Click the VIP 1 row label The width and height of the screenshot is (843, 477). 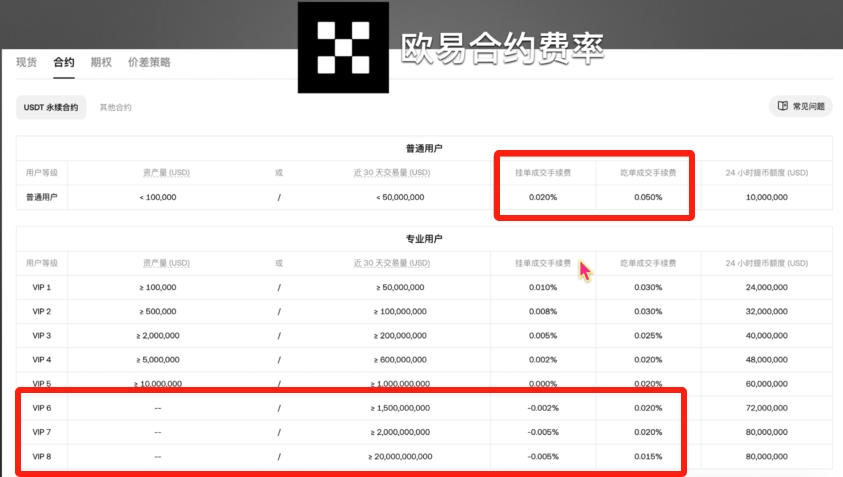click(x=42, y=287)
